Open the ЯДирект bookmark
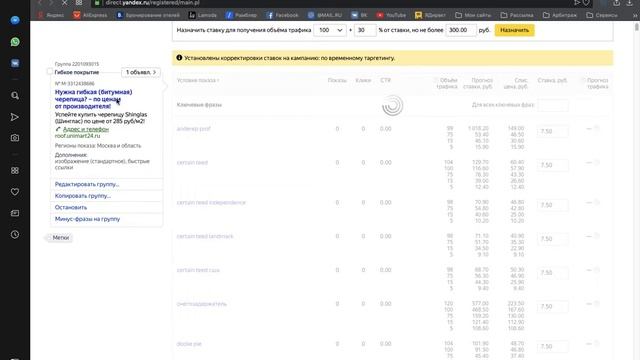 (430, 15)
